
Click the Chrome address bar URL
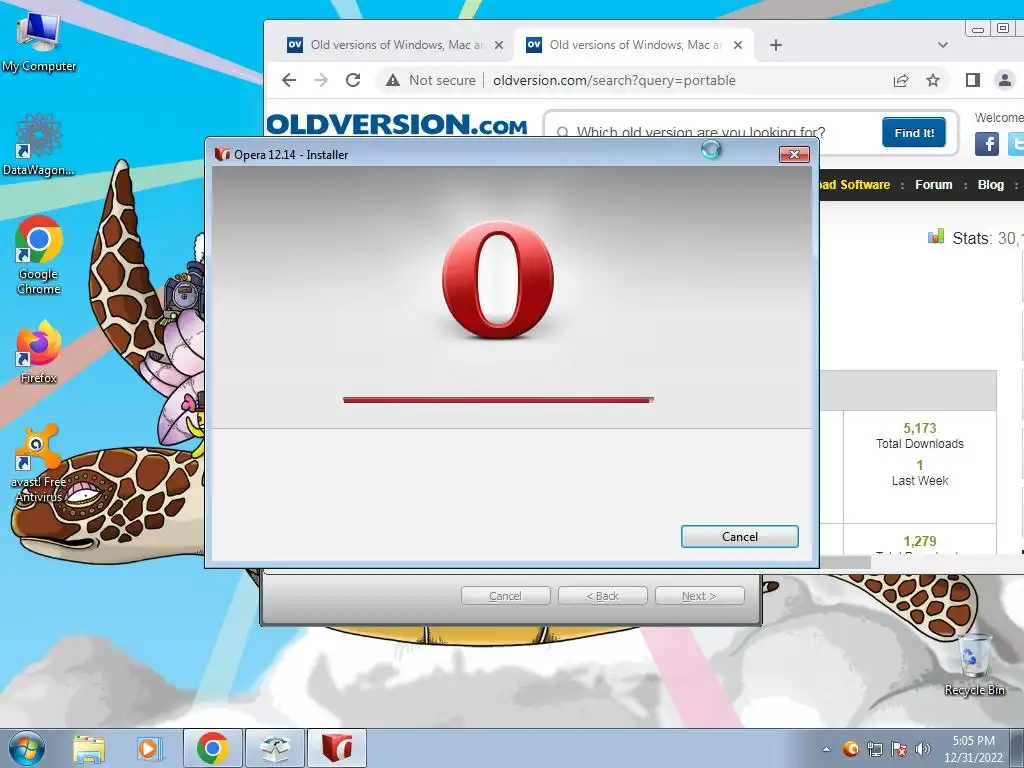[614, 80]
